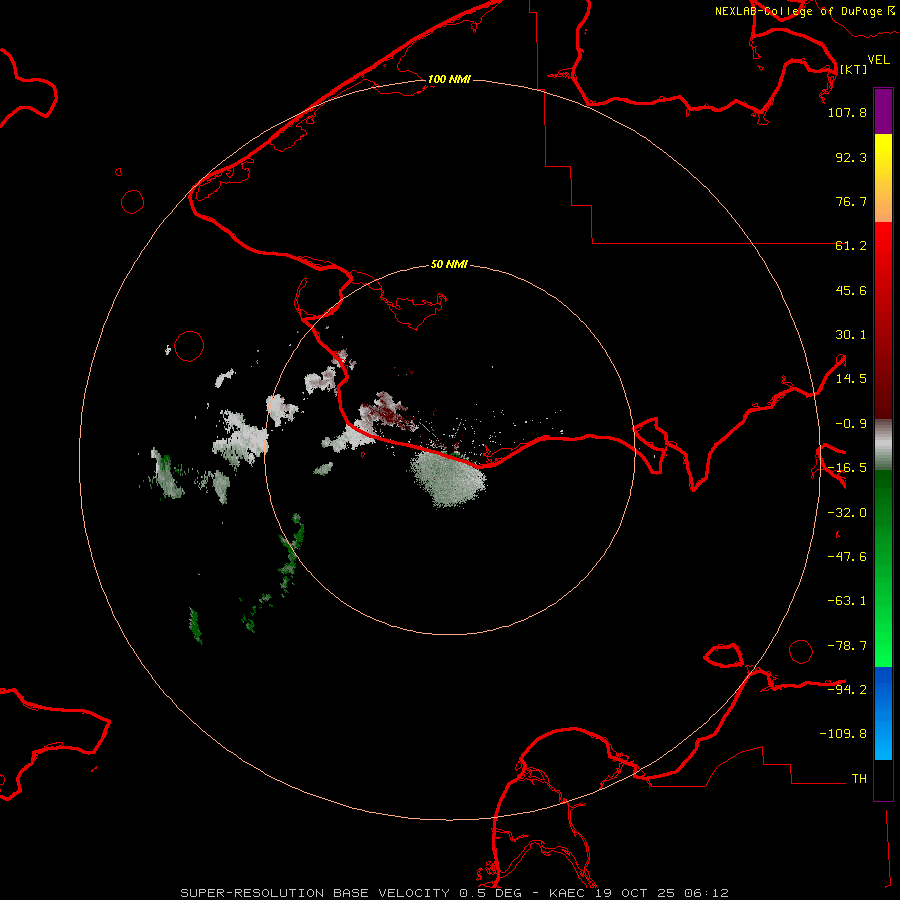900x900 pixels.
Task: Pick the blue segment of velocity scale
Action: tap(883, 713)
